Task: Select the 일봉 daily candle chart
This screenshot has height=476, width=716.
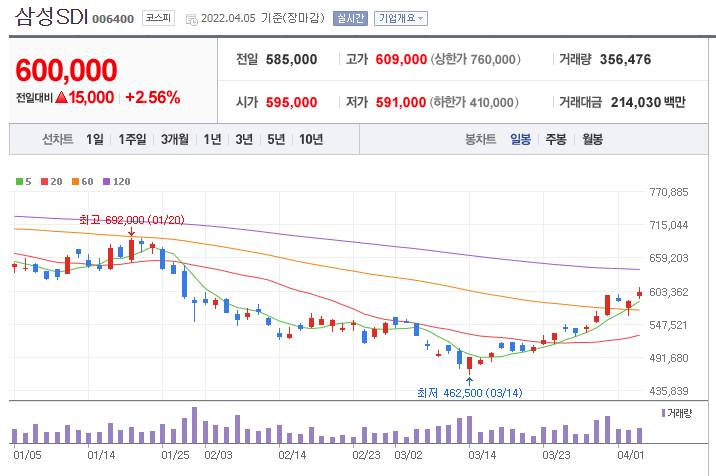Action: pos(521,139)
